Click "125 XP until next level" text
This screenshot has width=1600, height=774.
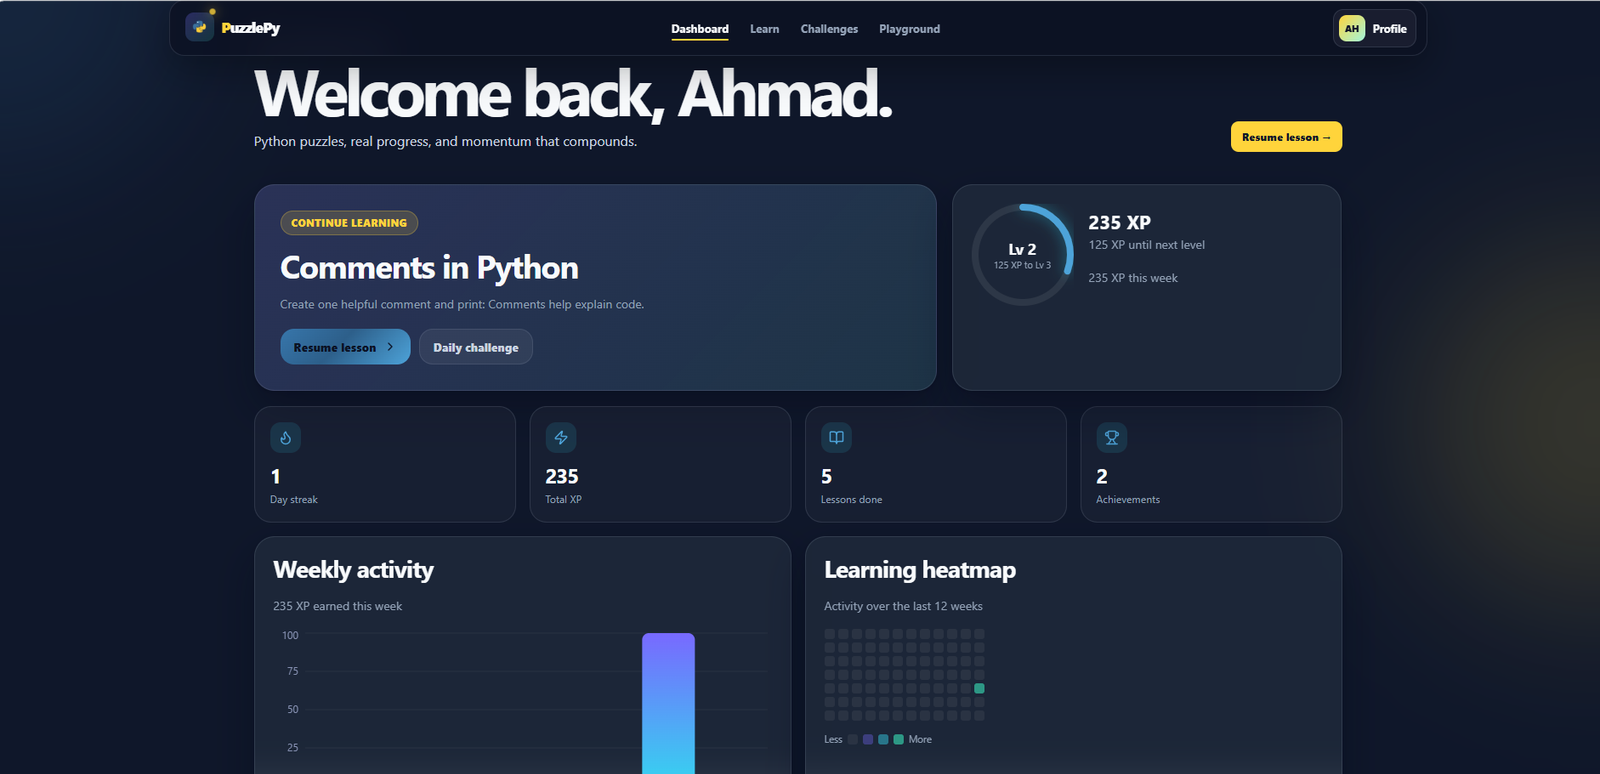[x=1146, y=245]
